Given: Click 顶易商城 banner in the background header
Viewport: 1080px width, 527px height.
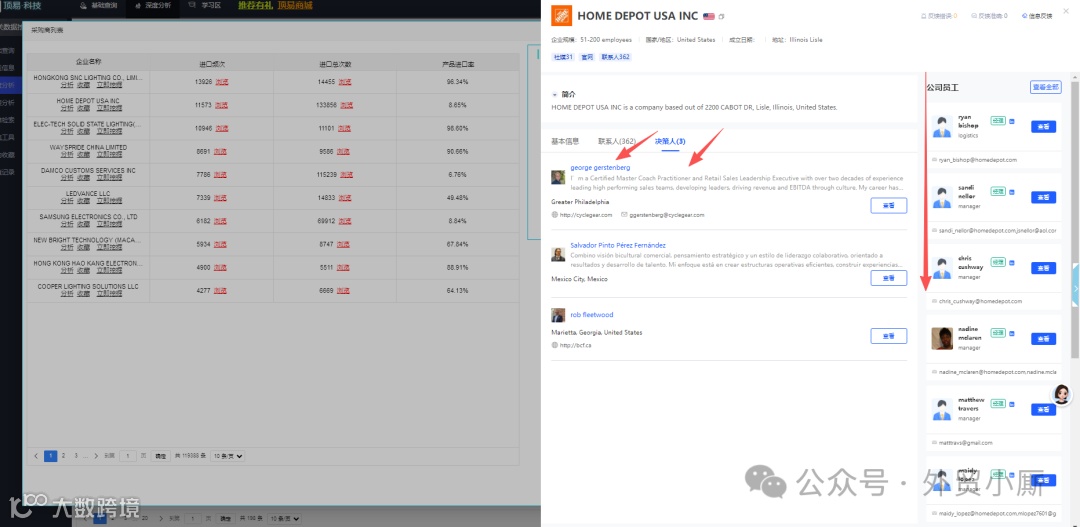Looking at the screenshot, I should point(295,6).
